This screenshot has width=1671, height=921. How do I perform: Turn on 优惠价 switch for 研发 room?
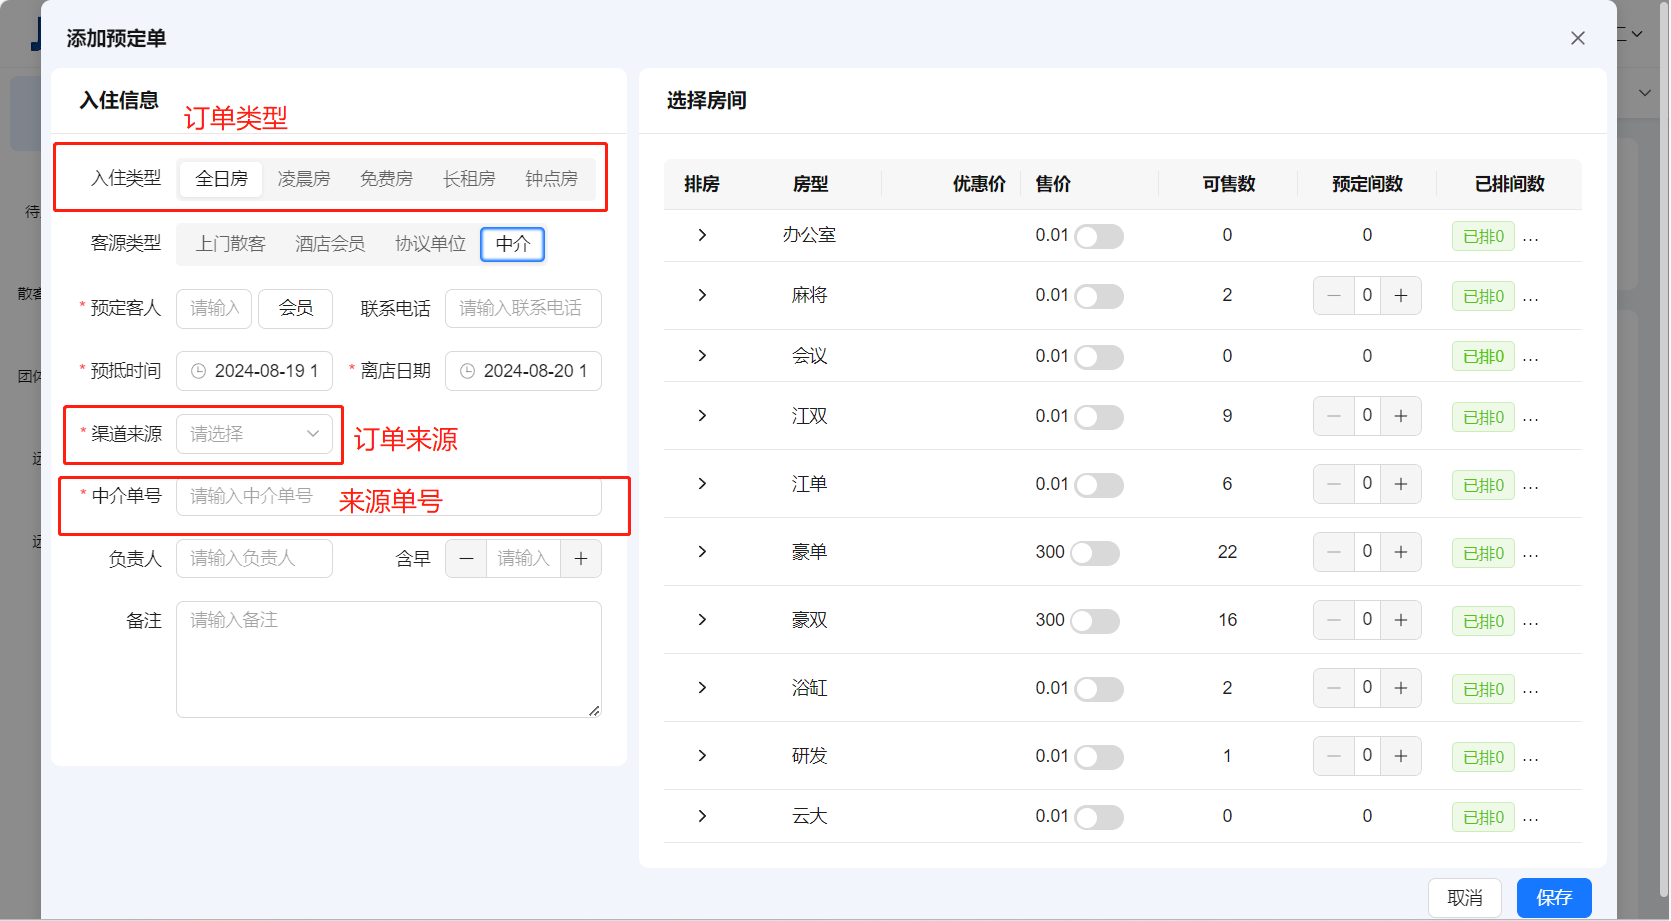tap(1098, 757)
